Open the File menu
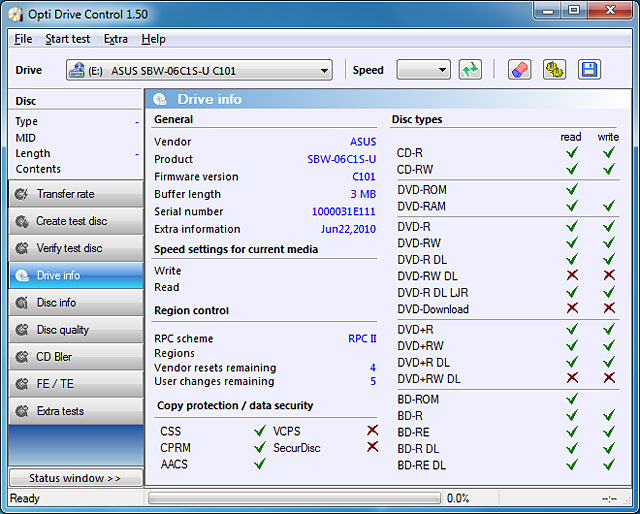Screen dimensions: 640x514 (23, 39)
